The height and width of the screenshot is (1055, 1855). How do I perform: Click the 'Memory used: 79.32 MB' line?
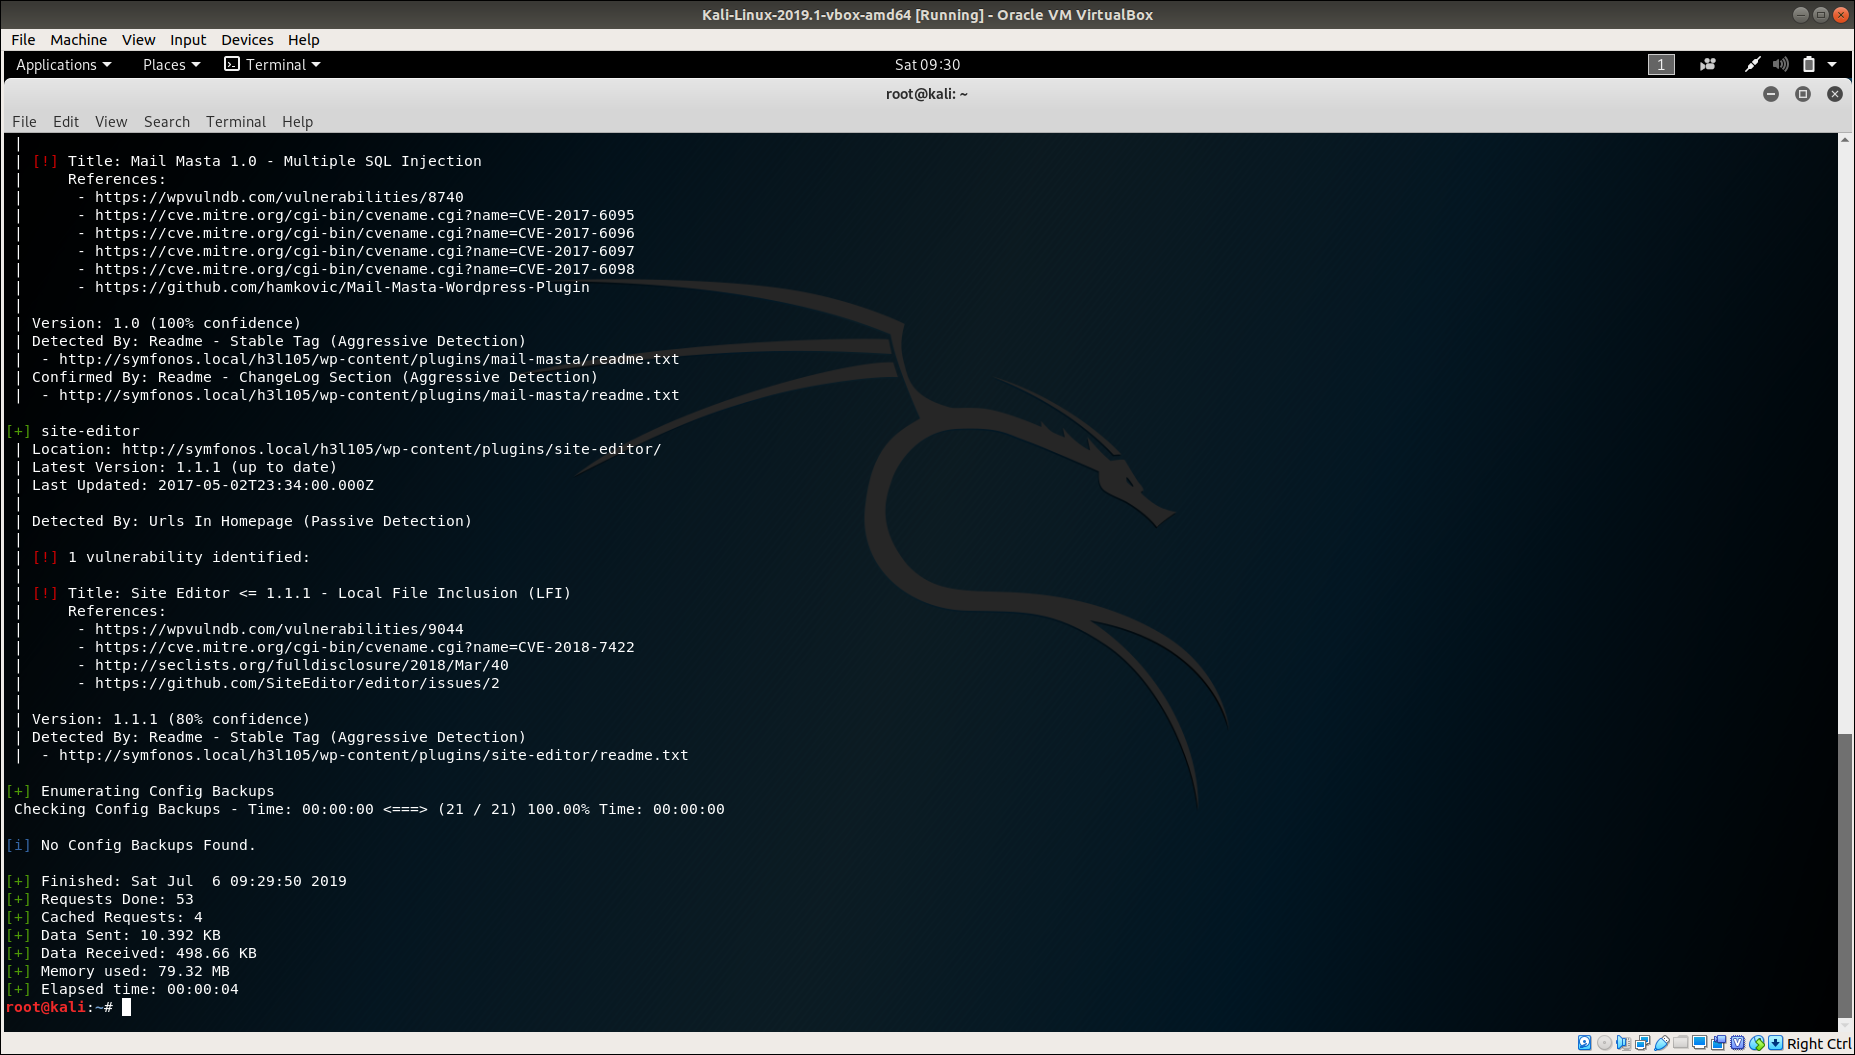135,971
